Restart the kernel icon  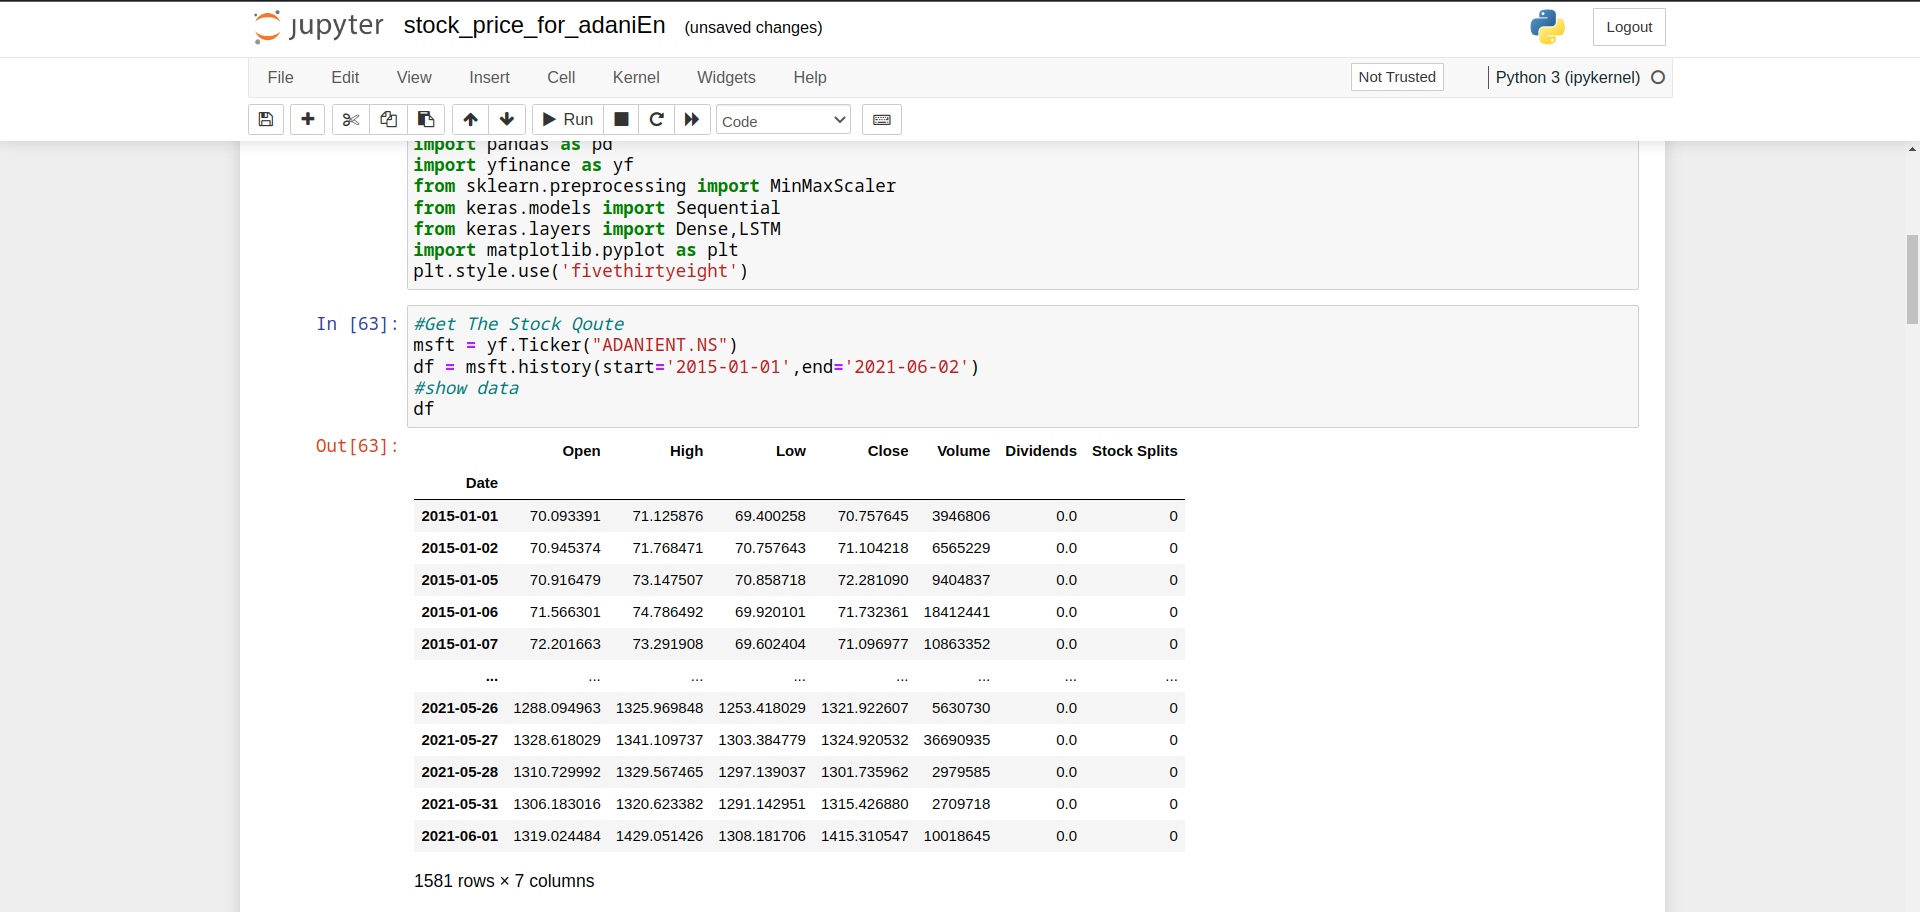click(x=657, y=120)
